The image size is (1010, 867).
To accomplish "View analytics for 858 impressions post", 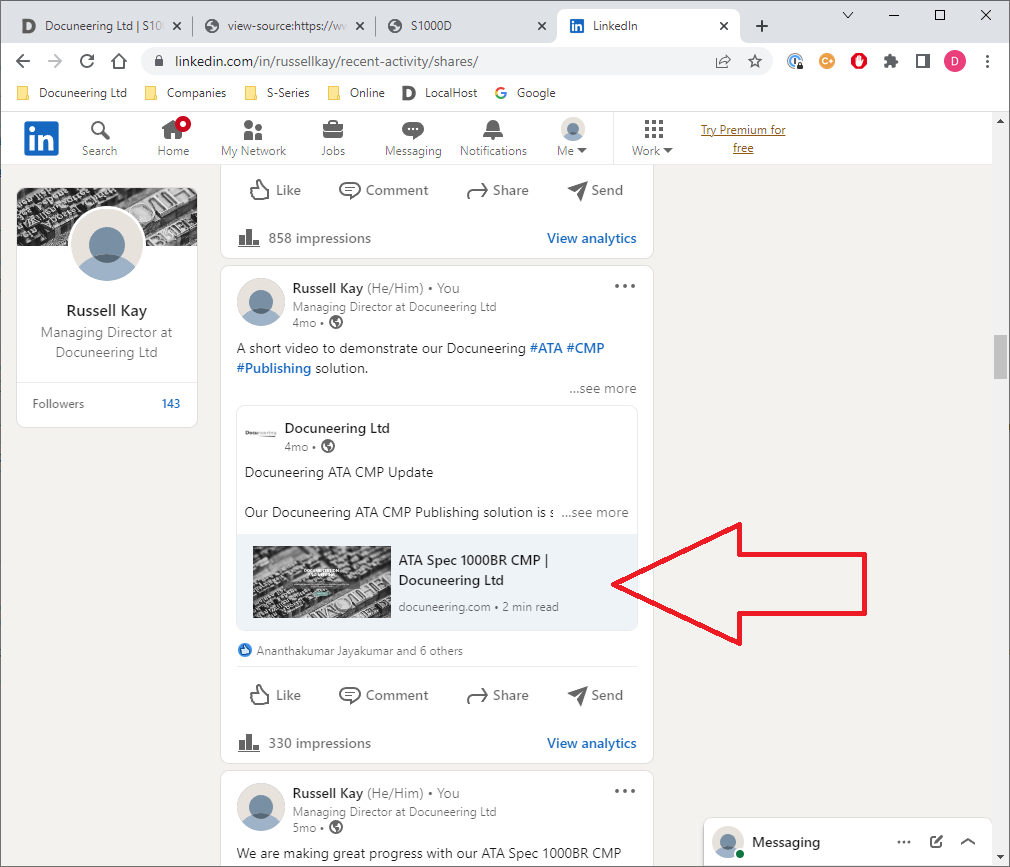I will click(x=591, y=238).
